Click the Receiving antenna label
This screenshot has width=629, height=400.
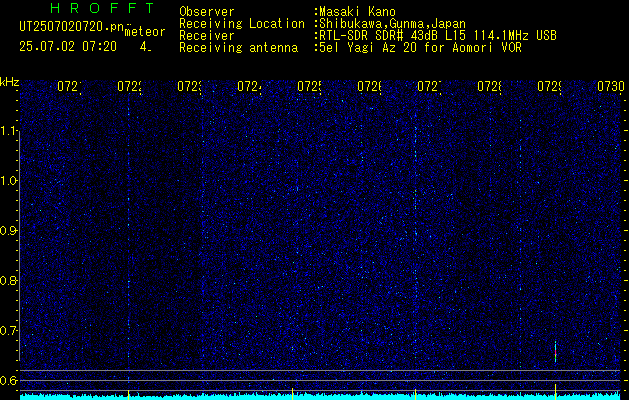pos(238,48)
